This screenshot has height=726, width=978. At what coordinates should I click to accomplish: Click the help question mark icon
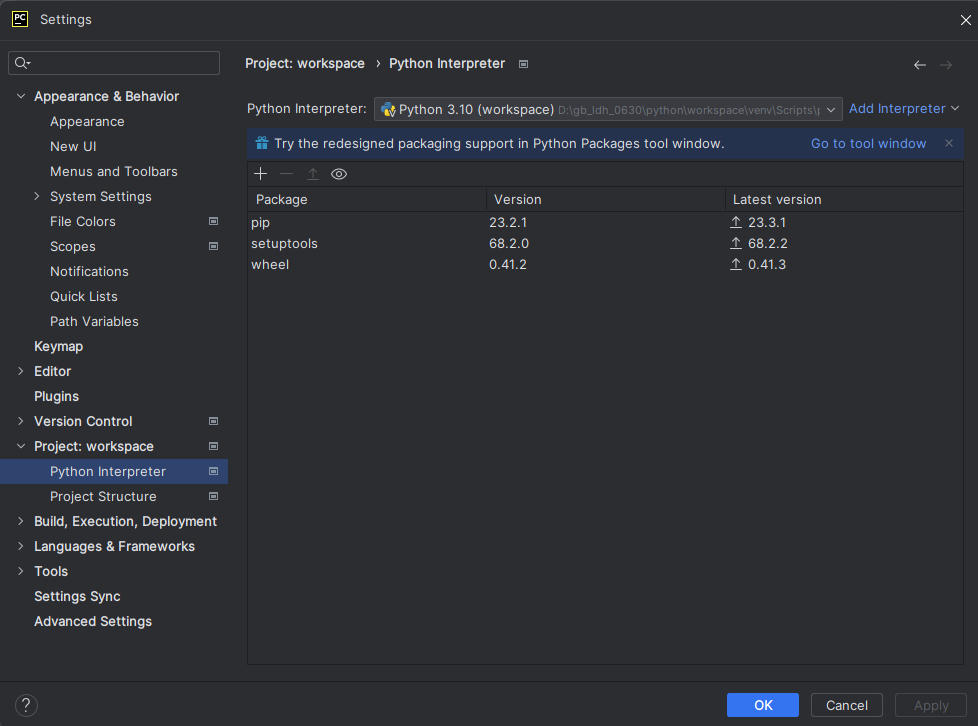tap(26, 705)
